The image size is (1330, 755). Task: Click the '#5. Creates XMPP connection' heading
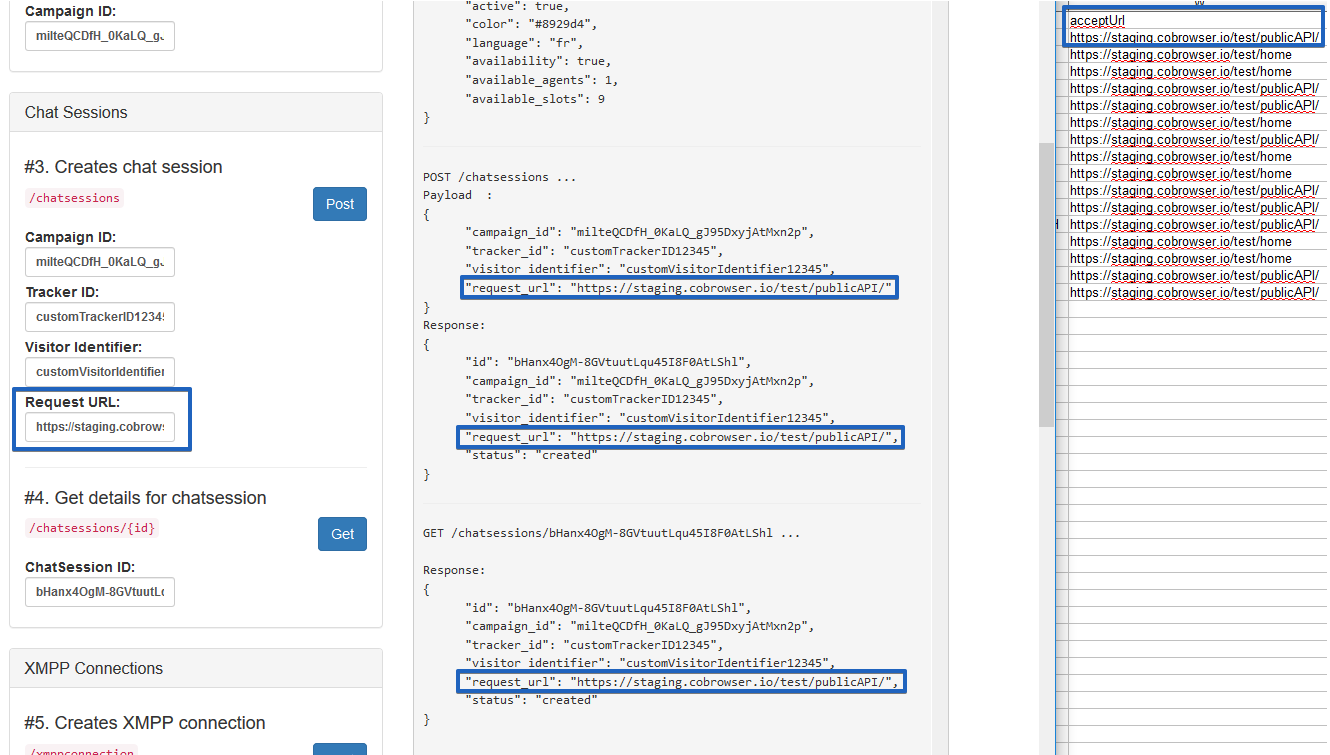(145, 723)
